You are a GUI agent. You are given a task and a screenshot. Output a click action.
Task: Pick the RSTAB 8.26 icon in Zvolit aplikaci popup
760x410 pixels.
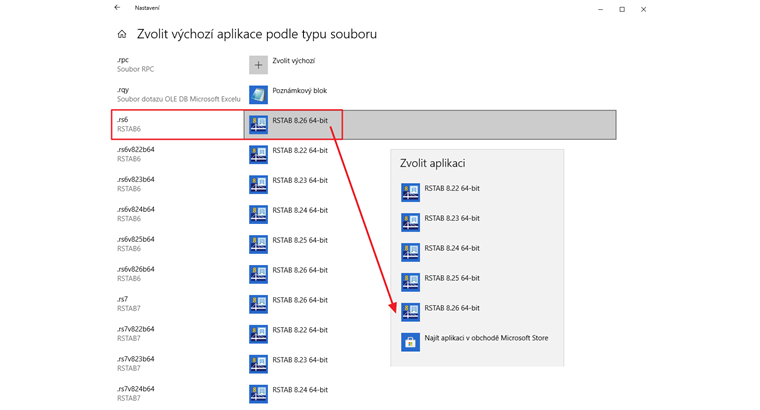point(411,312)
